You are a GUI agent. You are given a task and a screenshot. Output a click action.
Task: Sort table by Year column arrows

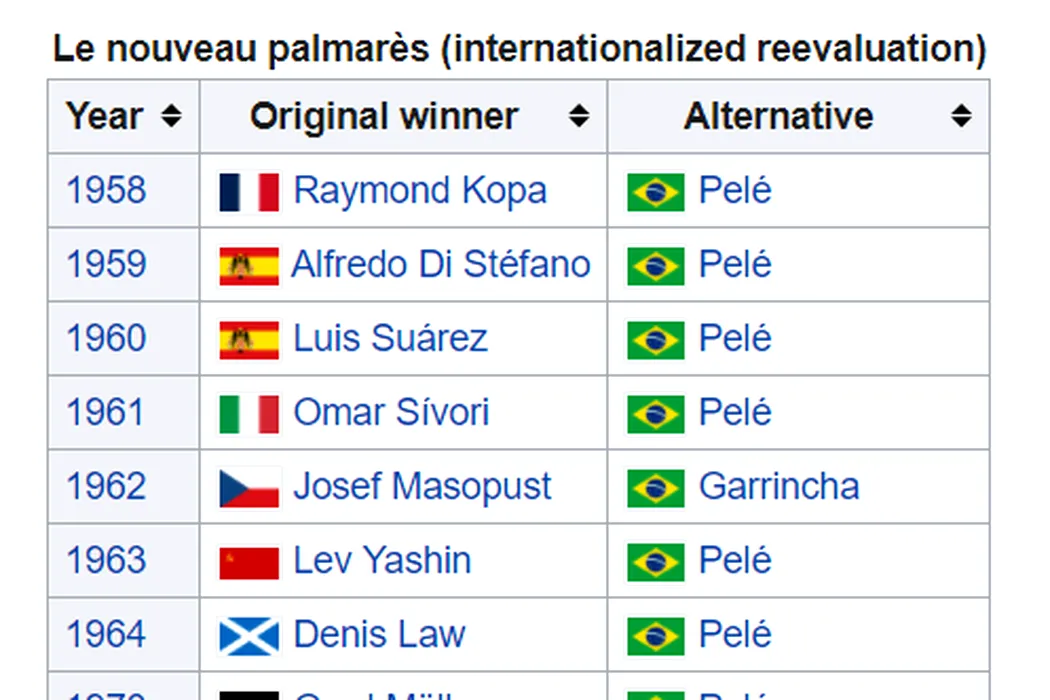[171, 116]
